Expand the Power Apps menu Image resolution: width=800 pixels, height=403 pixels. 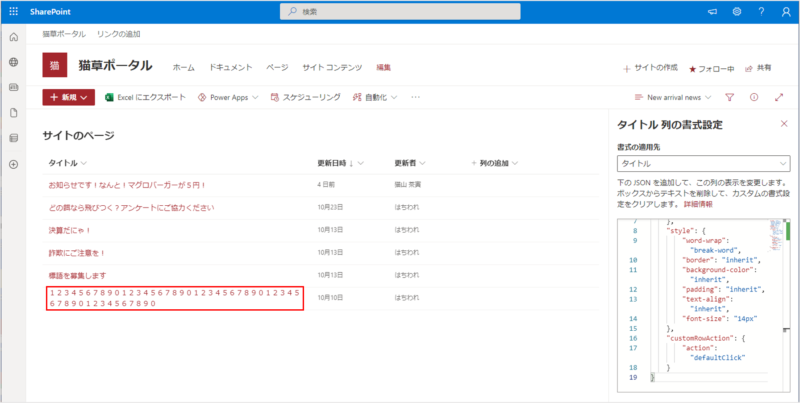pos(227,98)
